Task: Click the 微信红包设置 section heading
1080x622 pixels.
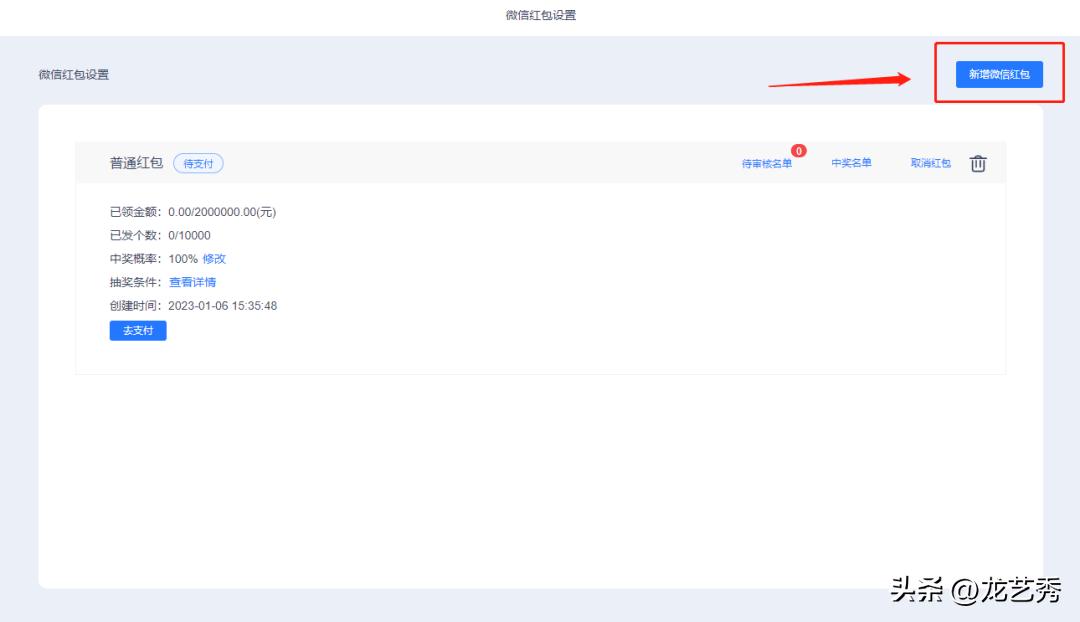Action: [x=74, y=74]
